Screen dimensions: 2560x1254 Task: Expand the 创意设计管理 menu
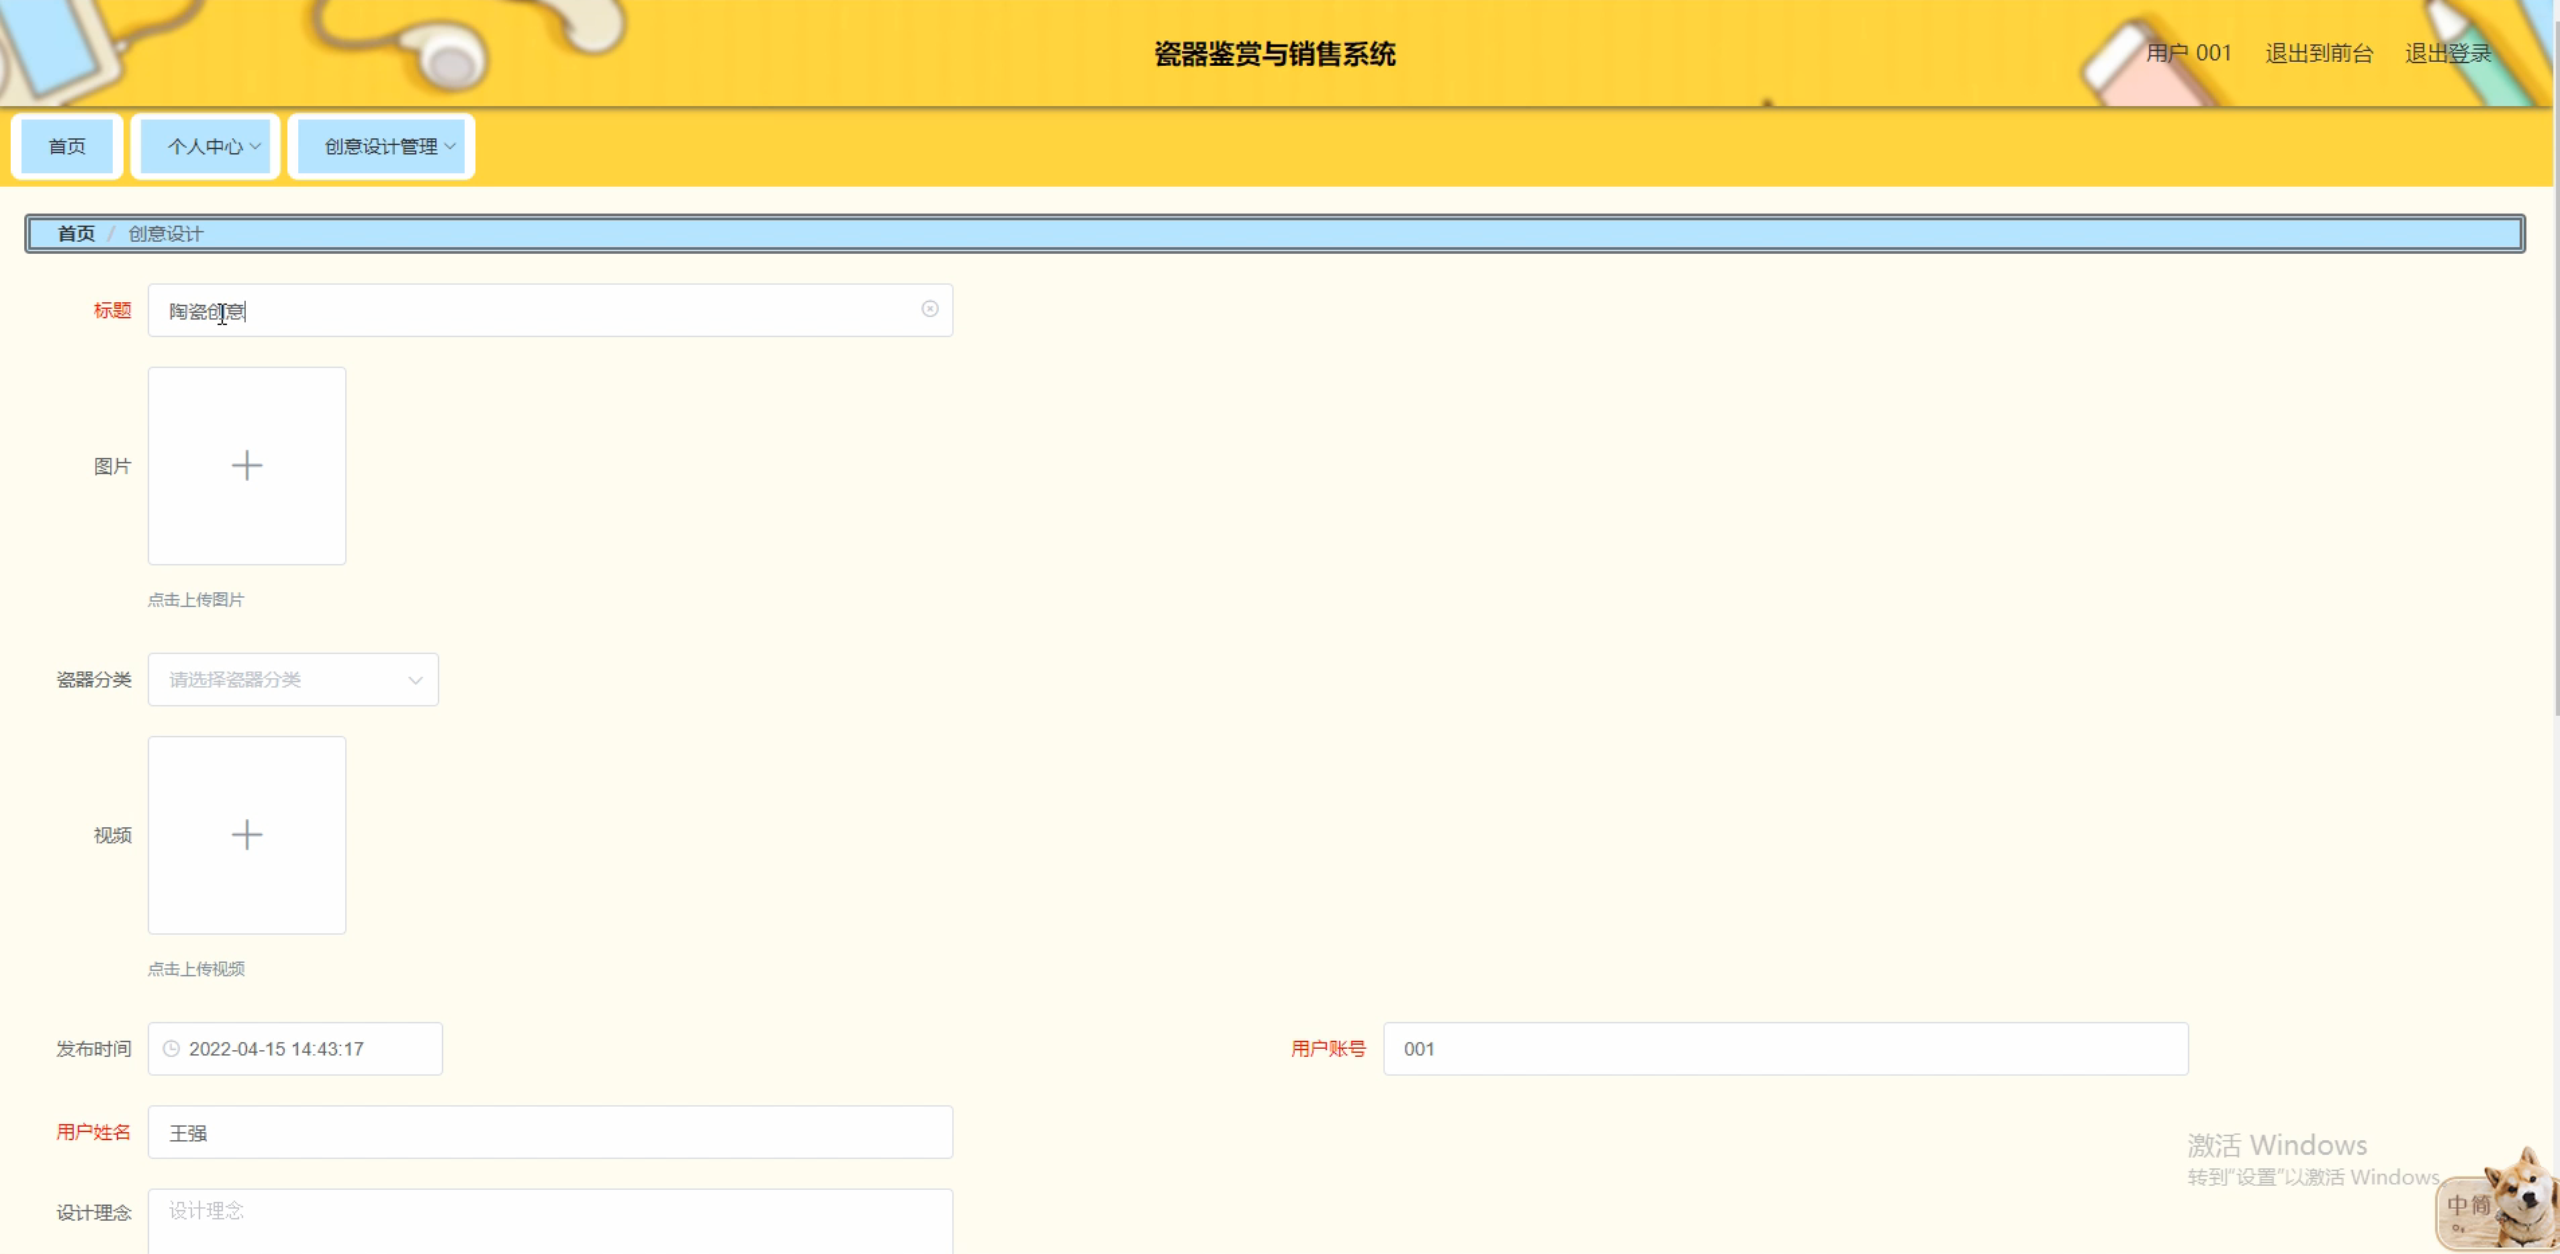382,146
